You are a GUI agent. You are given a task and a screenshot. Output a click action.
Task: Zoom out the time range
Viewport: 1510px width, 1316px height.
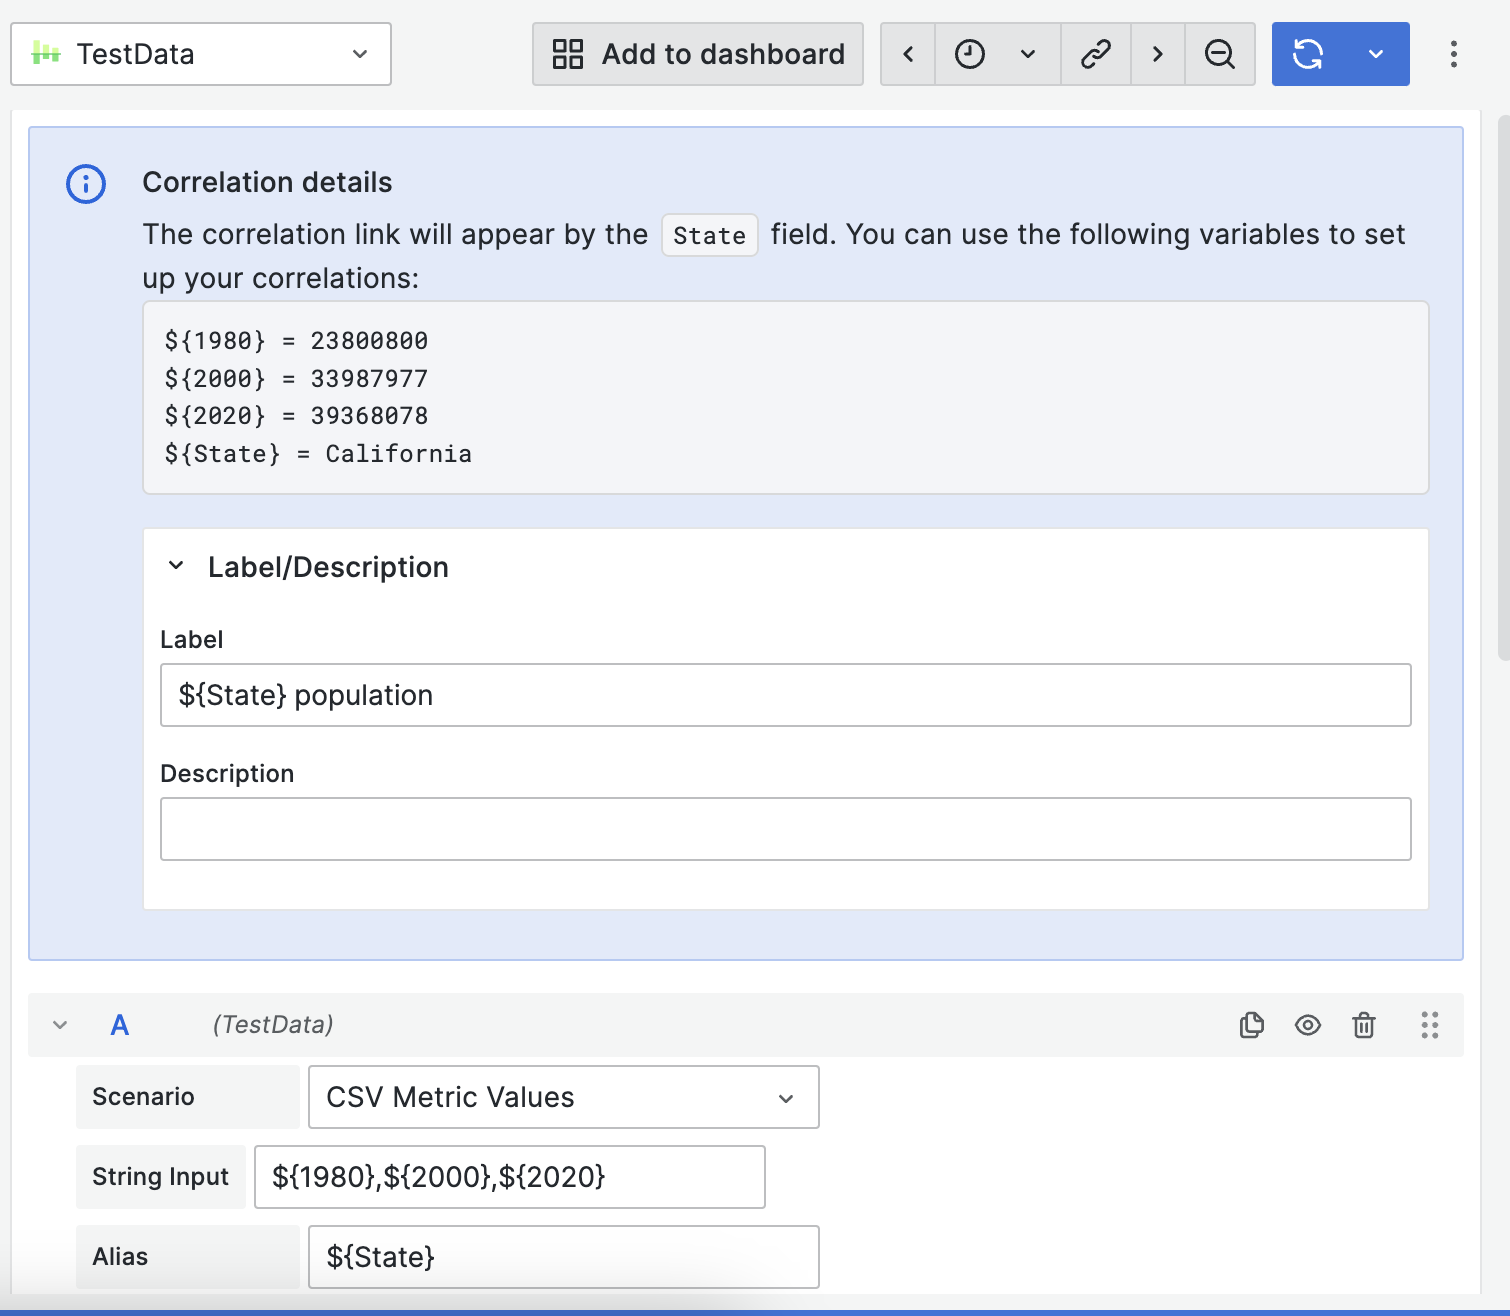click(1219, 54)
